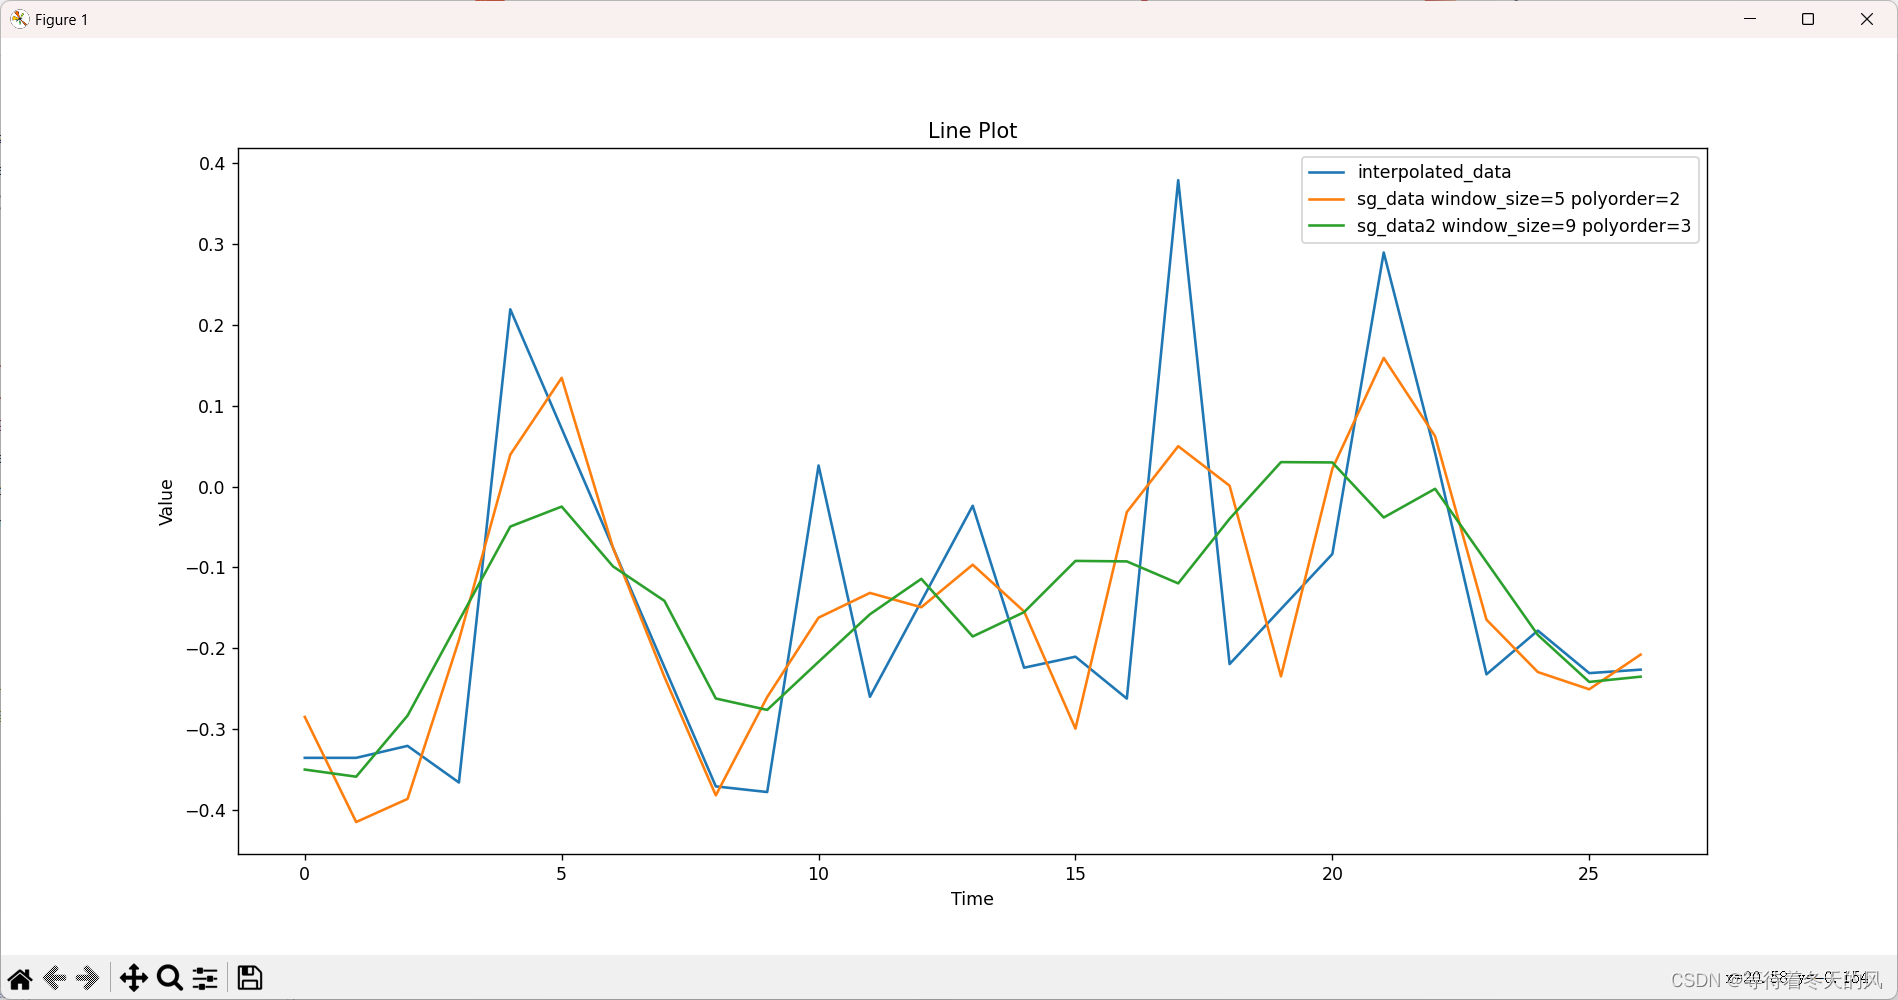Click the 'Value' y-axis label

click(x=166, y=502)
